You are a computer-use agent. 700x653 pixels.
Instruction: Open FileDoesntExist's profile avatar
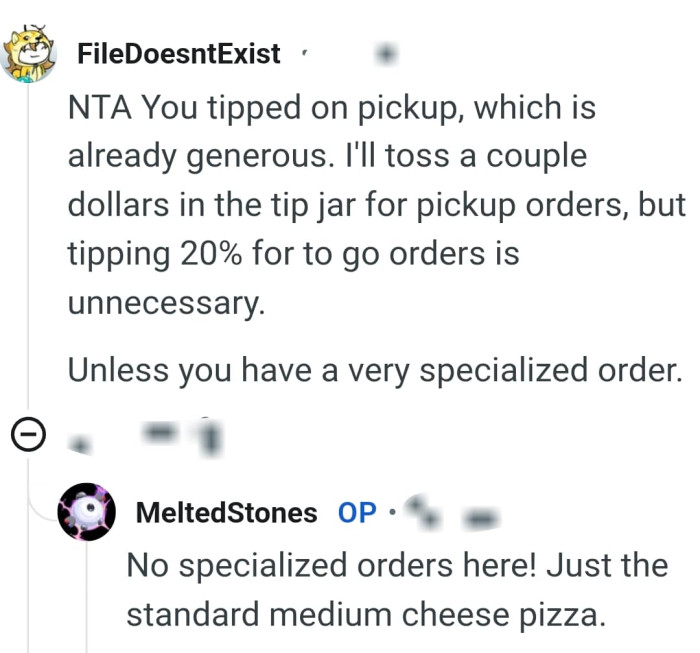30,52
